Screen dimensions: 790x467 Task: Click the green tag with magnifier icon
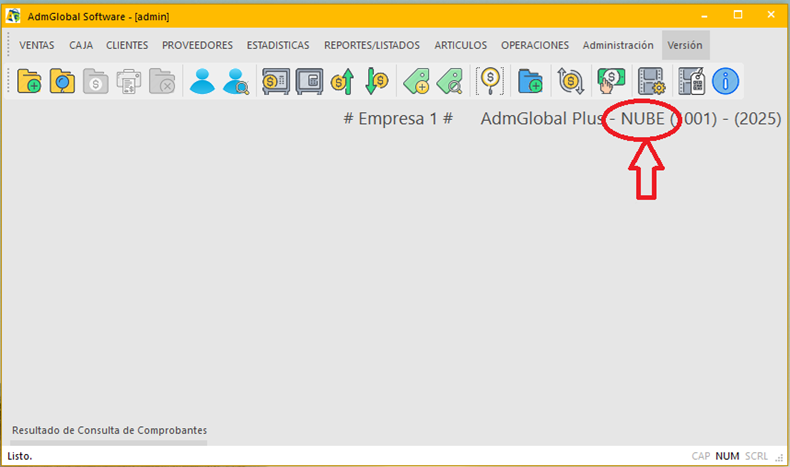tap(449, 81)
